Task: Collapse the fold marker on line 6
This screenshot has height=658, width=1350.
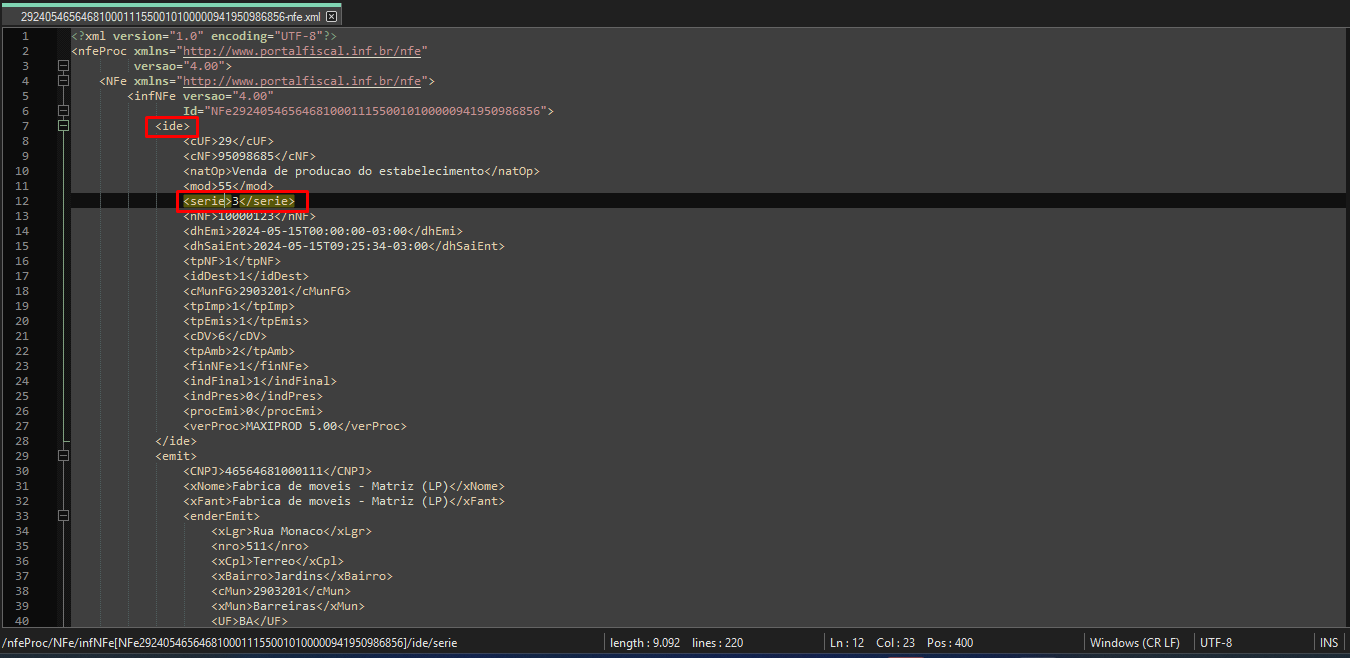Action: (x=63, y=111)
